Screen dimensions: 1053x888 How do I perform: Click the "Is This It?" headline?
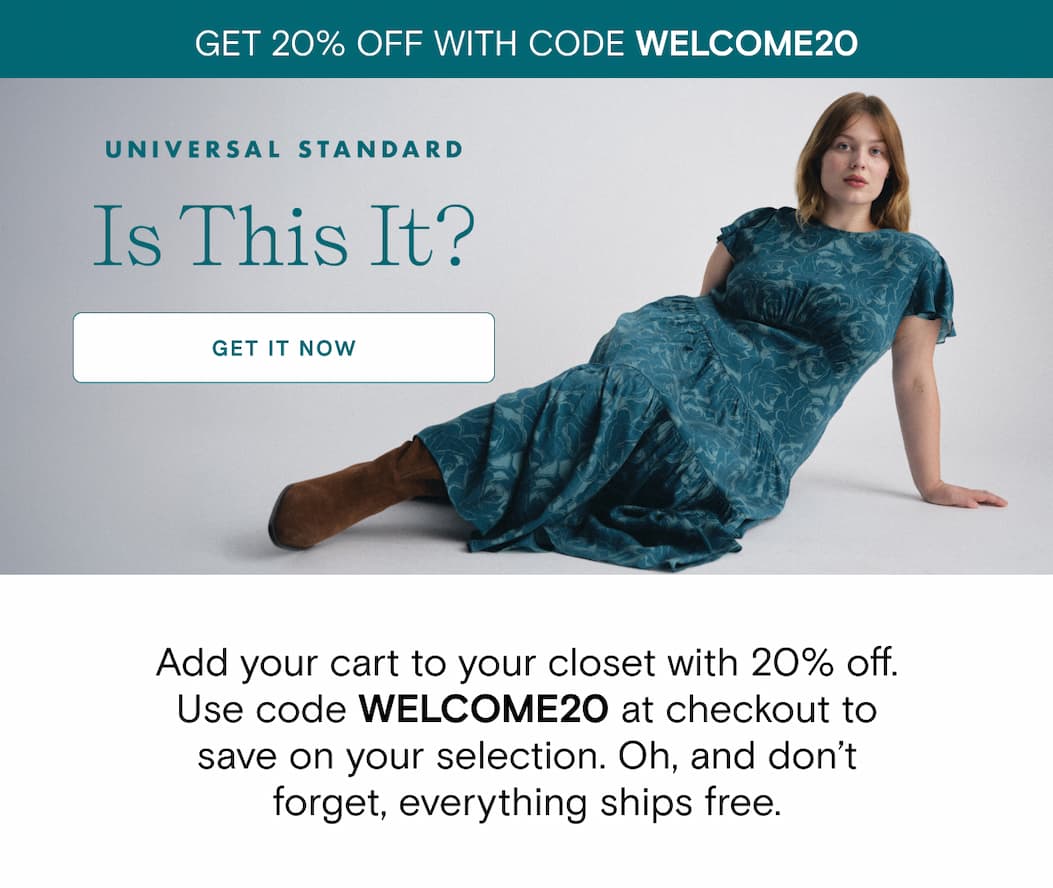tap(283, 236)
